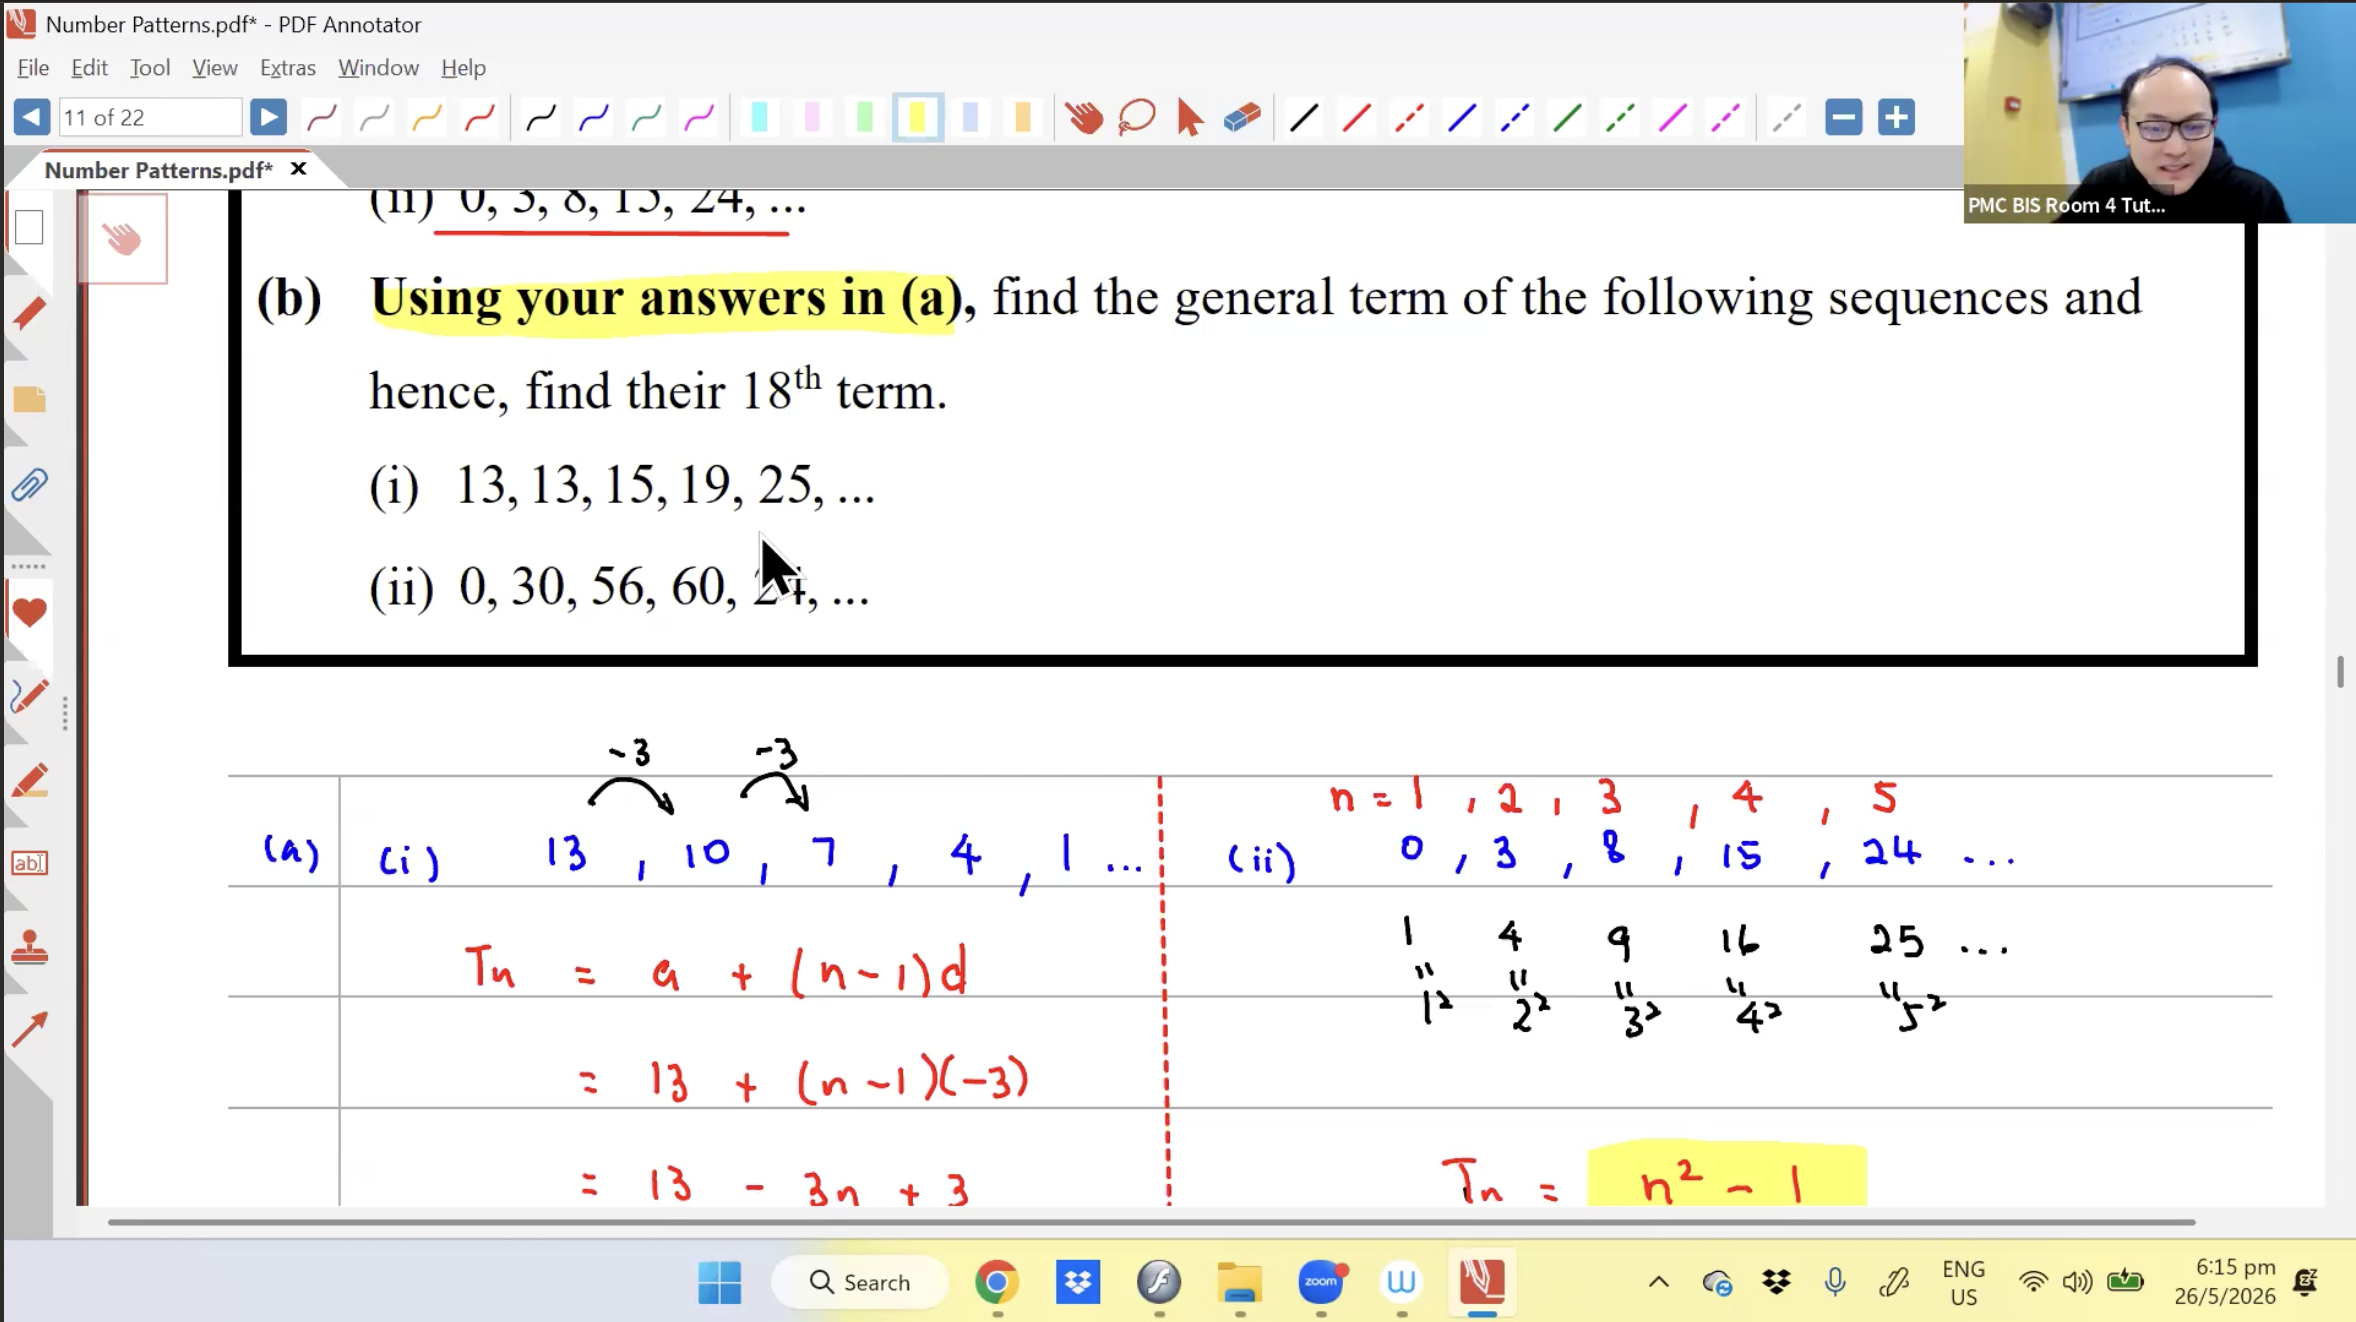The image size is (2356, 1322).
Task: Select the black pen in toolbar
Action: coord(541,118)
